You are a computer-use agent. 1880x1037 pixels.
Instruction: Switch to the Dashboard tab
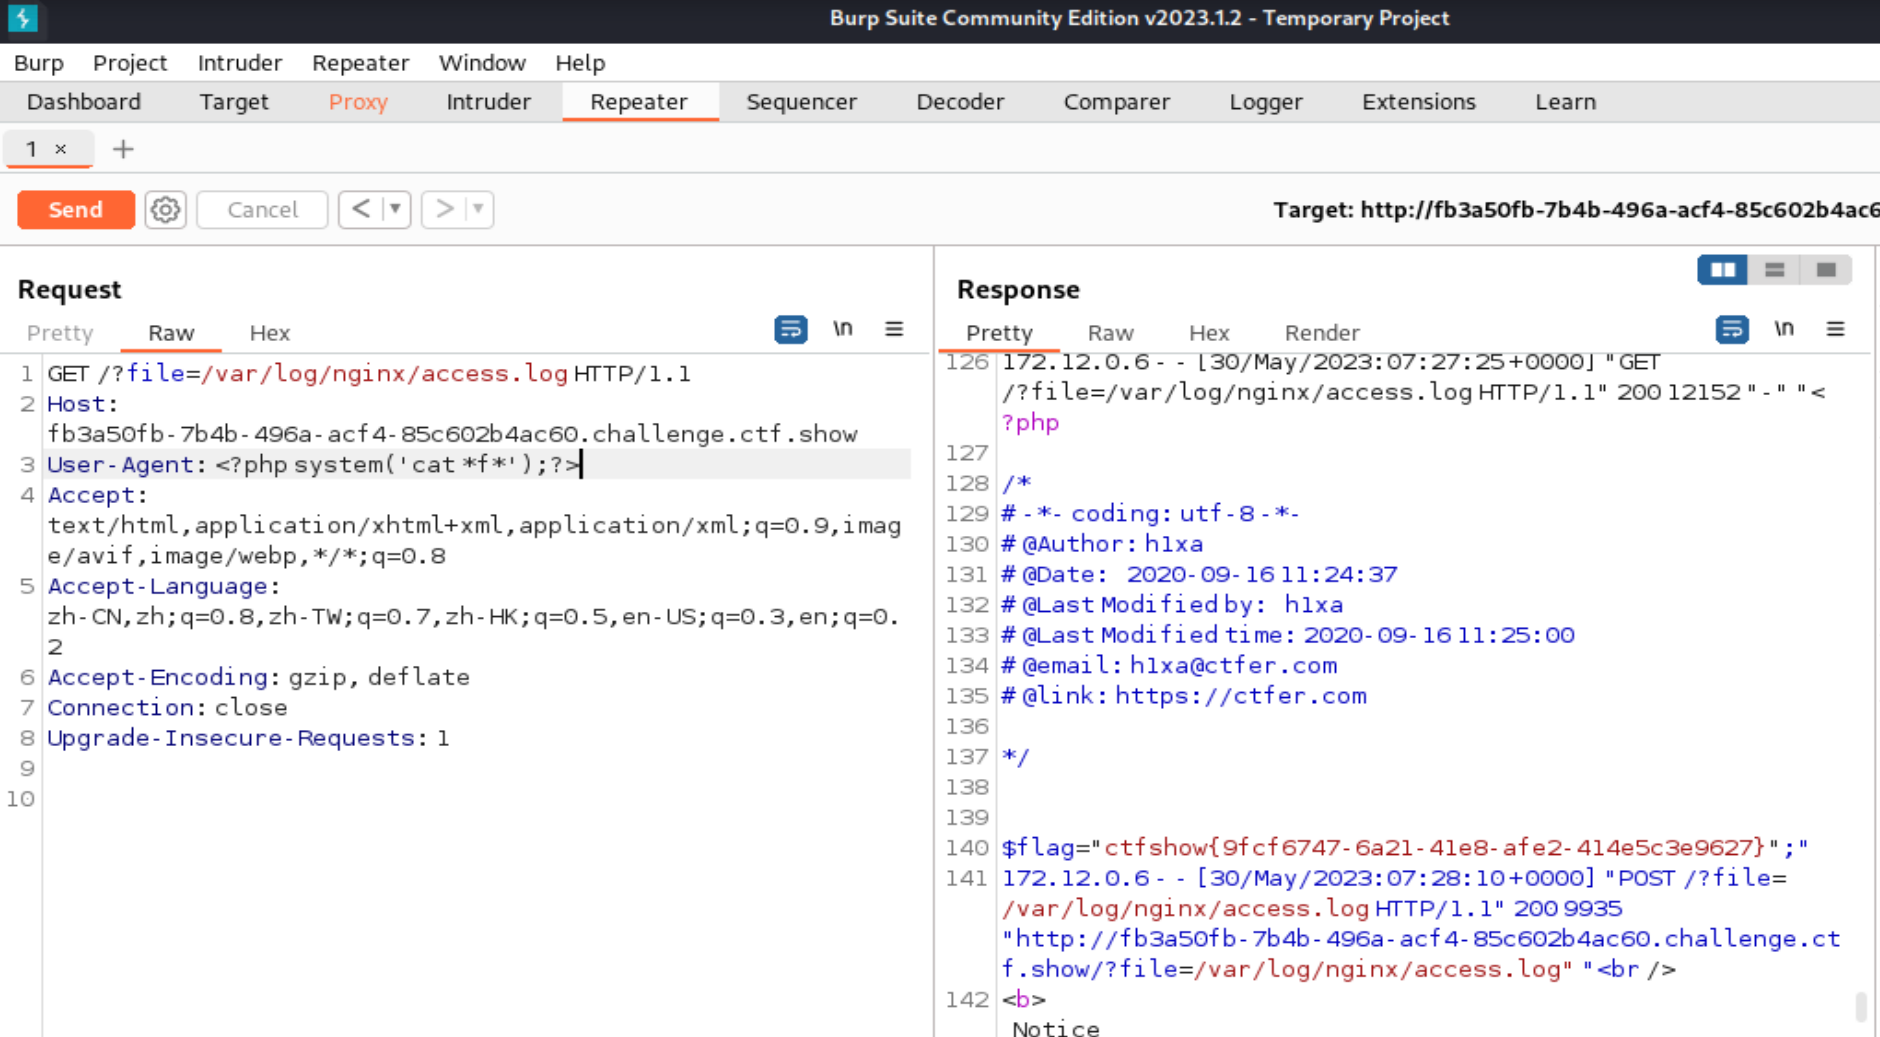click(x=84, y=102)
